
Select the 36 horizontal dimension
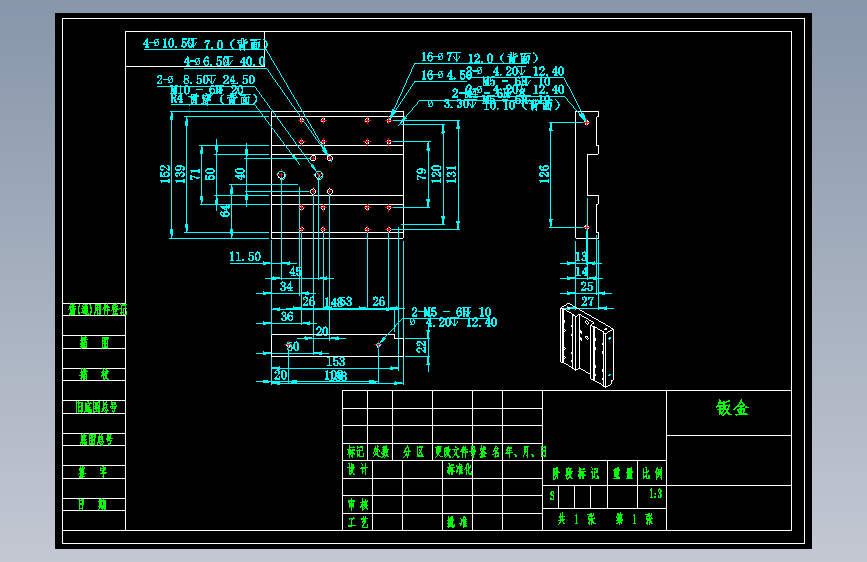286,316
